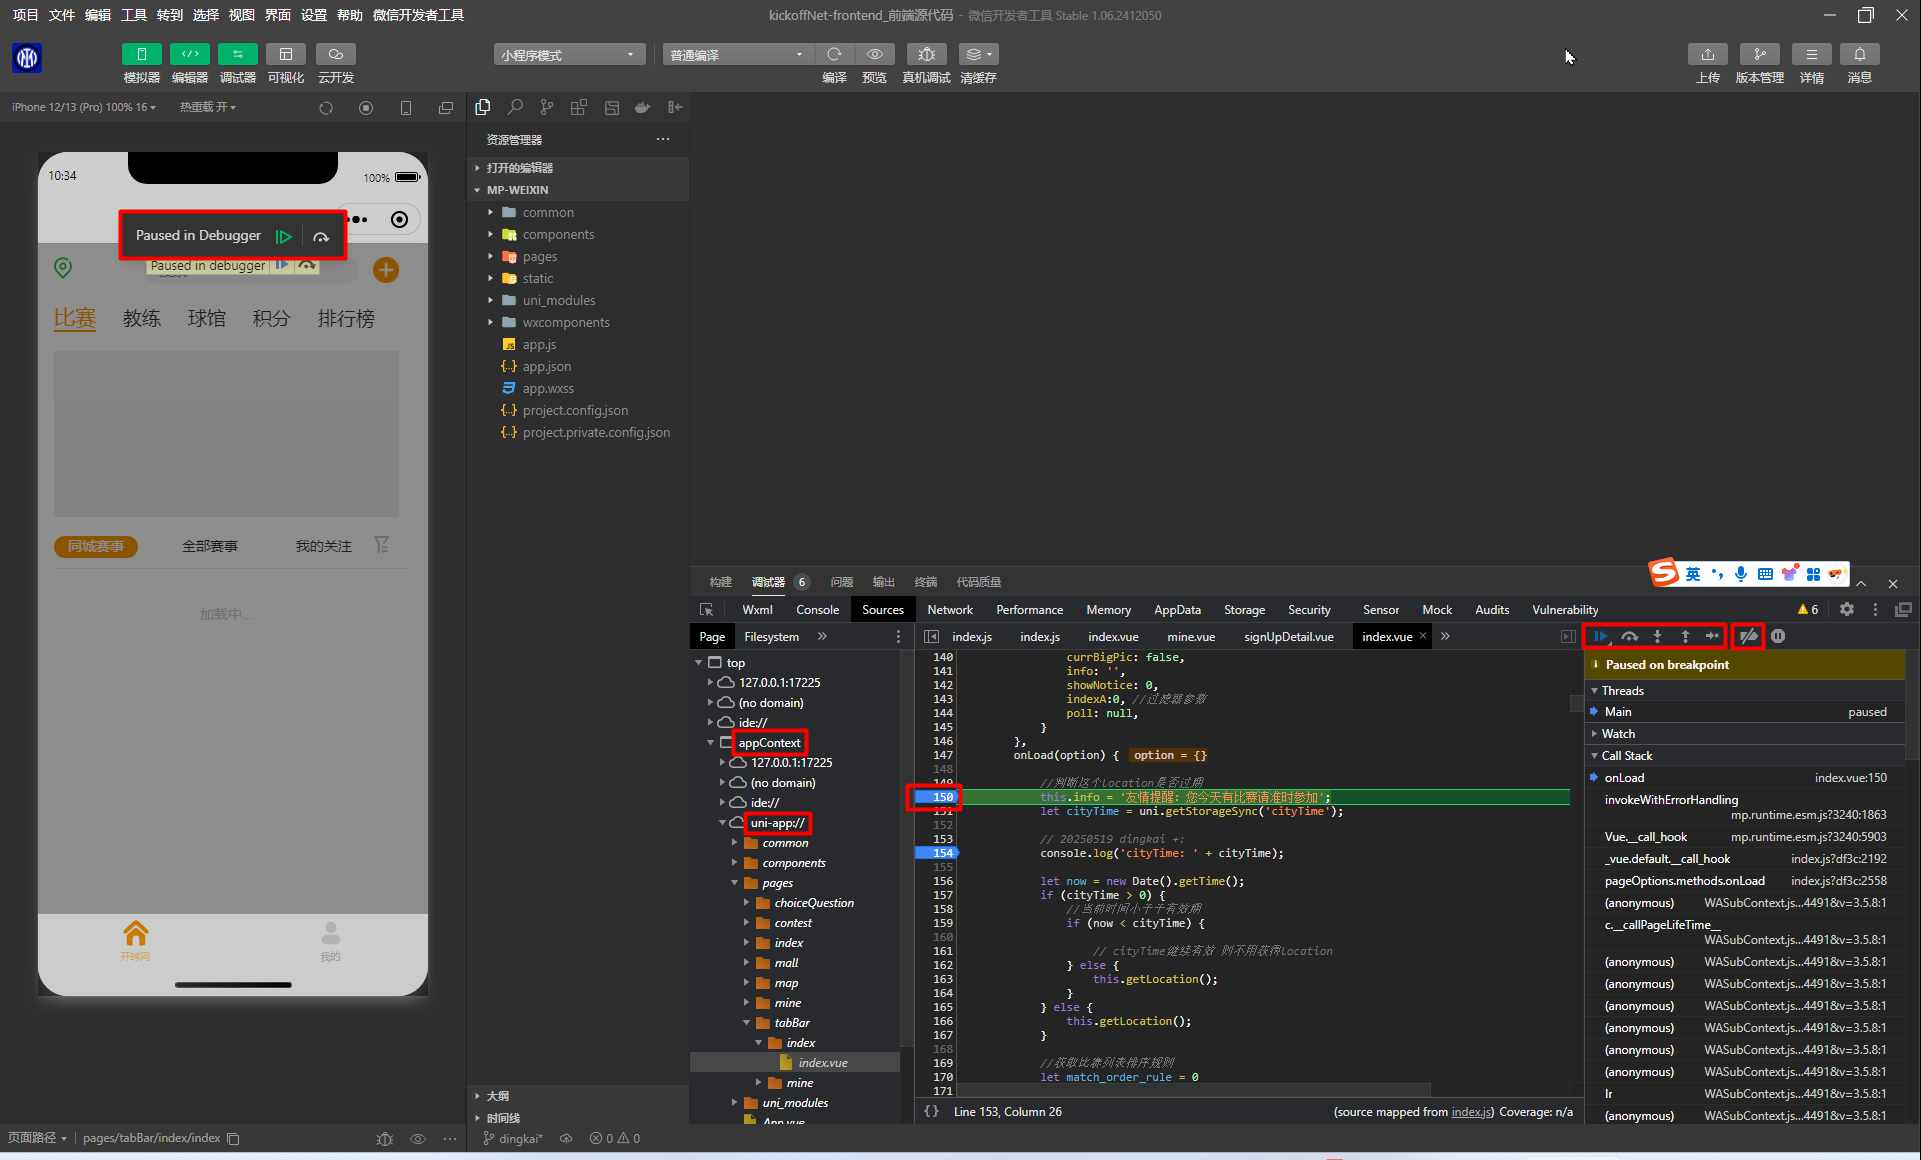Expand the components folder in explorer

558,234
